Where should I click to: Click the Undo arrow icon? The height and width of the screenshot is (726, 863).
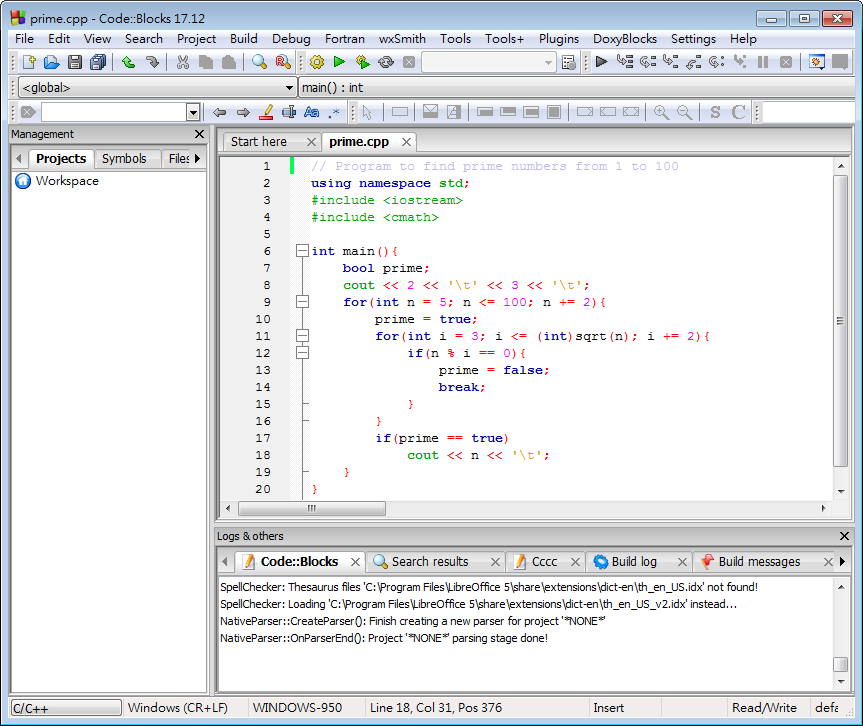[129, 62]
